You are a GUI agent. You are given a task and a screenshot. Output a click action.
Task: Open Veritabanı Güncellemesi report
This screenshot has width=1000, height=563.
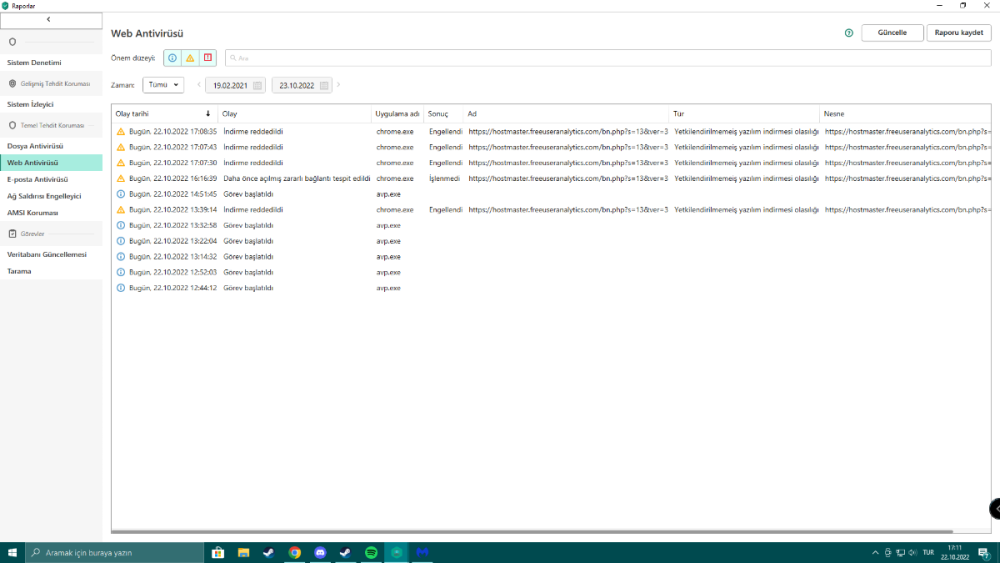click(x=47, y=254)
